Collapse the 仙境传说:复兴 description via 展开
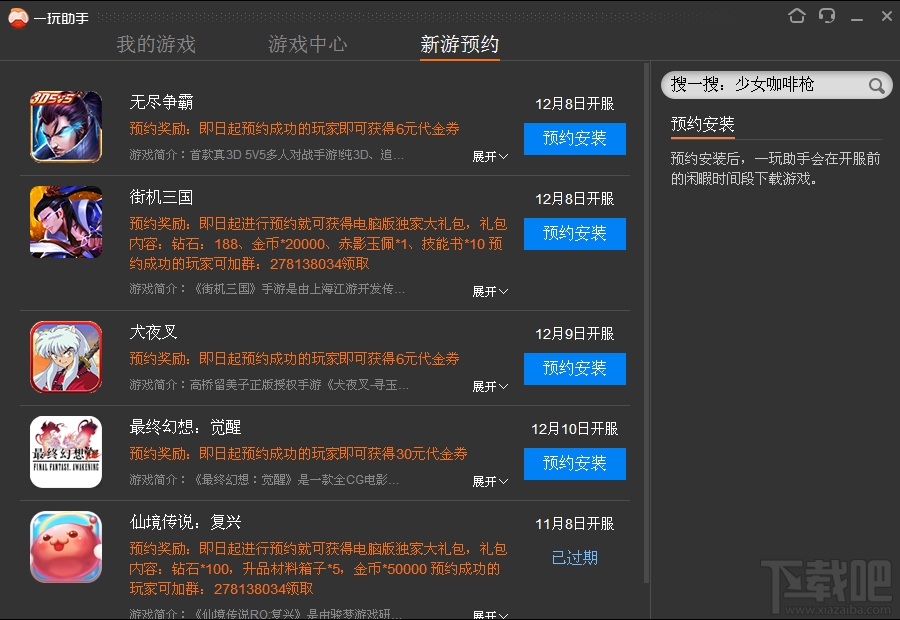900x620 pixels. point(489,613)
